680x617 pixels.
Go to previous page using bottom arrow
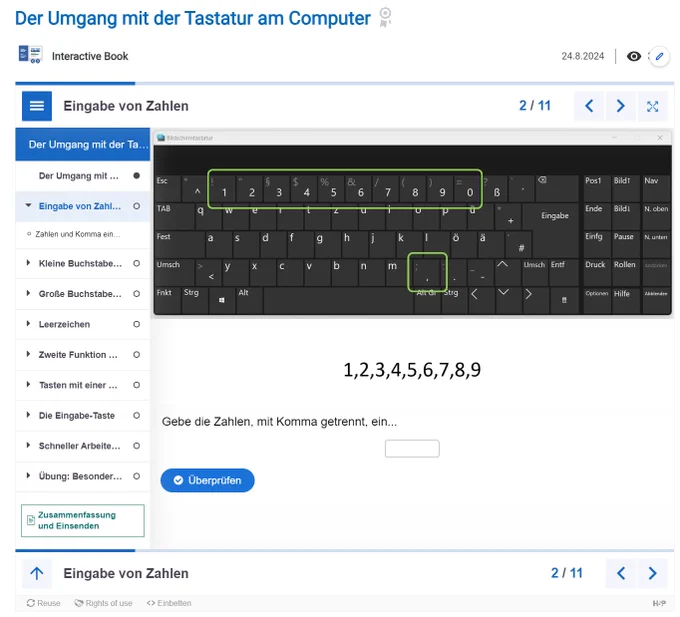[621, 573]
